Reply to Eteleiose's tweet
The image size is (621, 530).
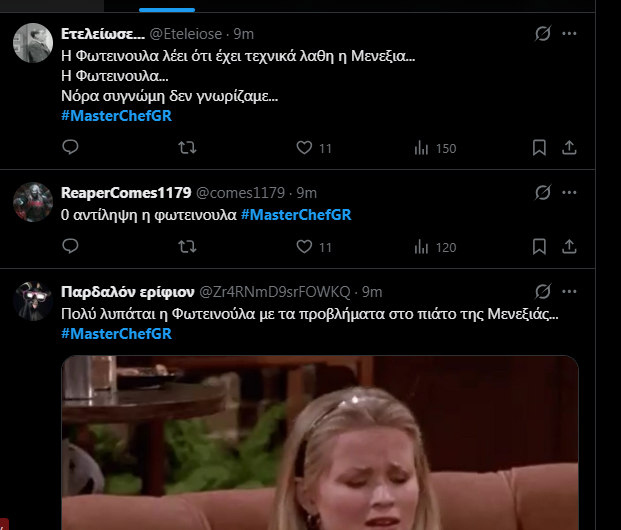70,147
